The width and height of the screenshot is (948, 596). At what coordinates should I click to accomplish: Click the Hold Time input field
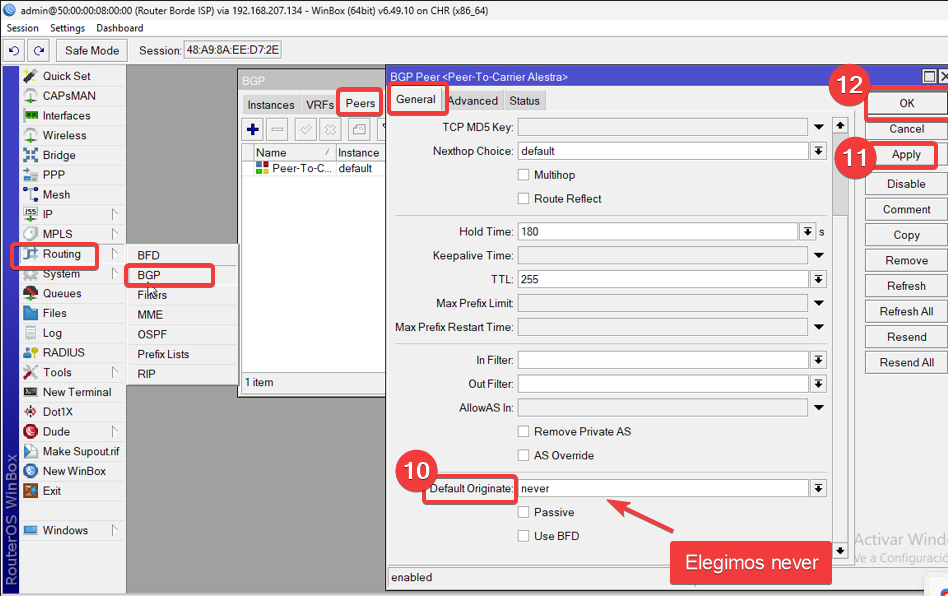point(657,231)
